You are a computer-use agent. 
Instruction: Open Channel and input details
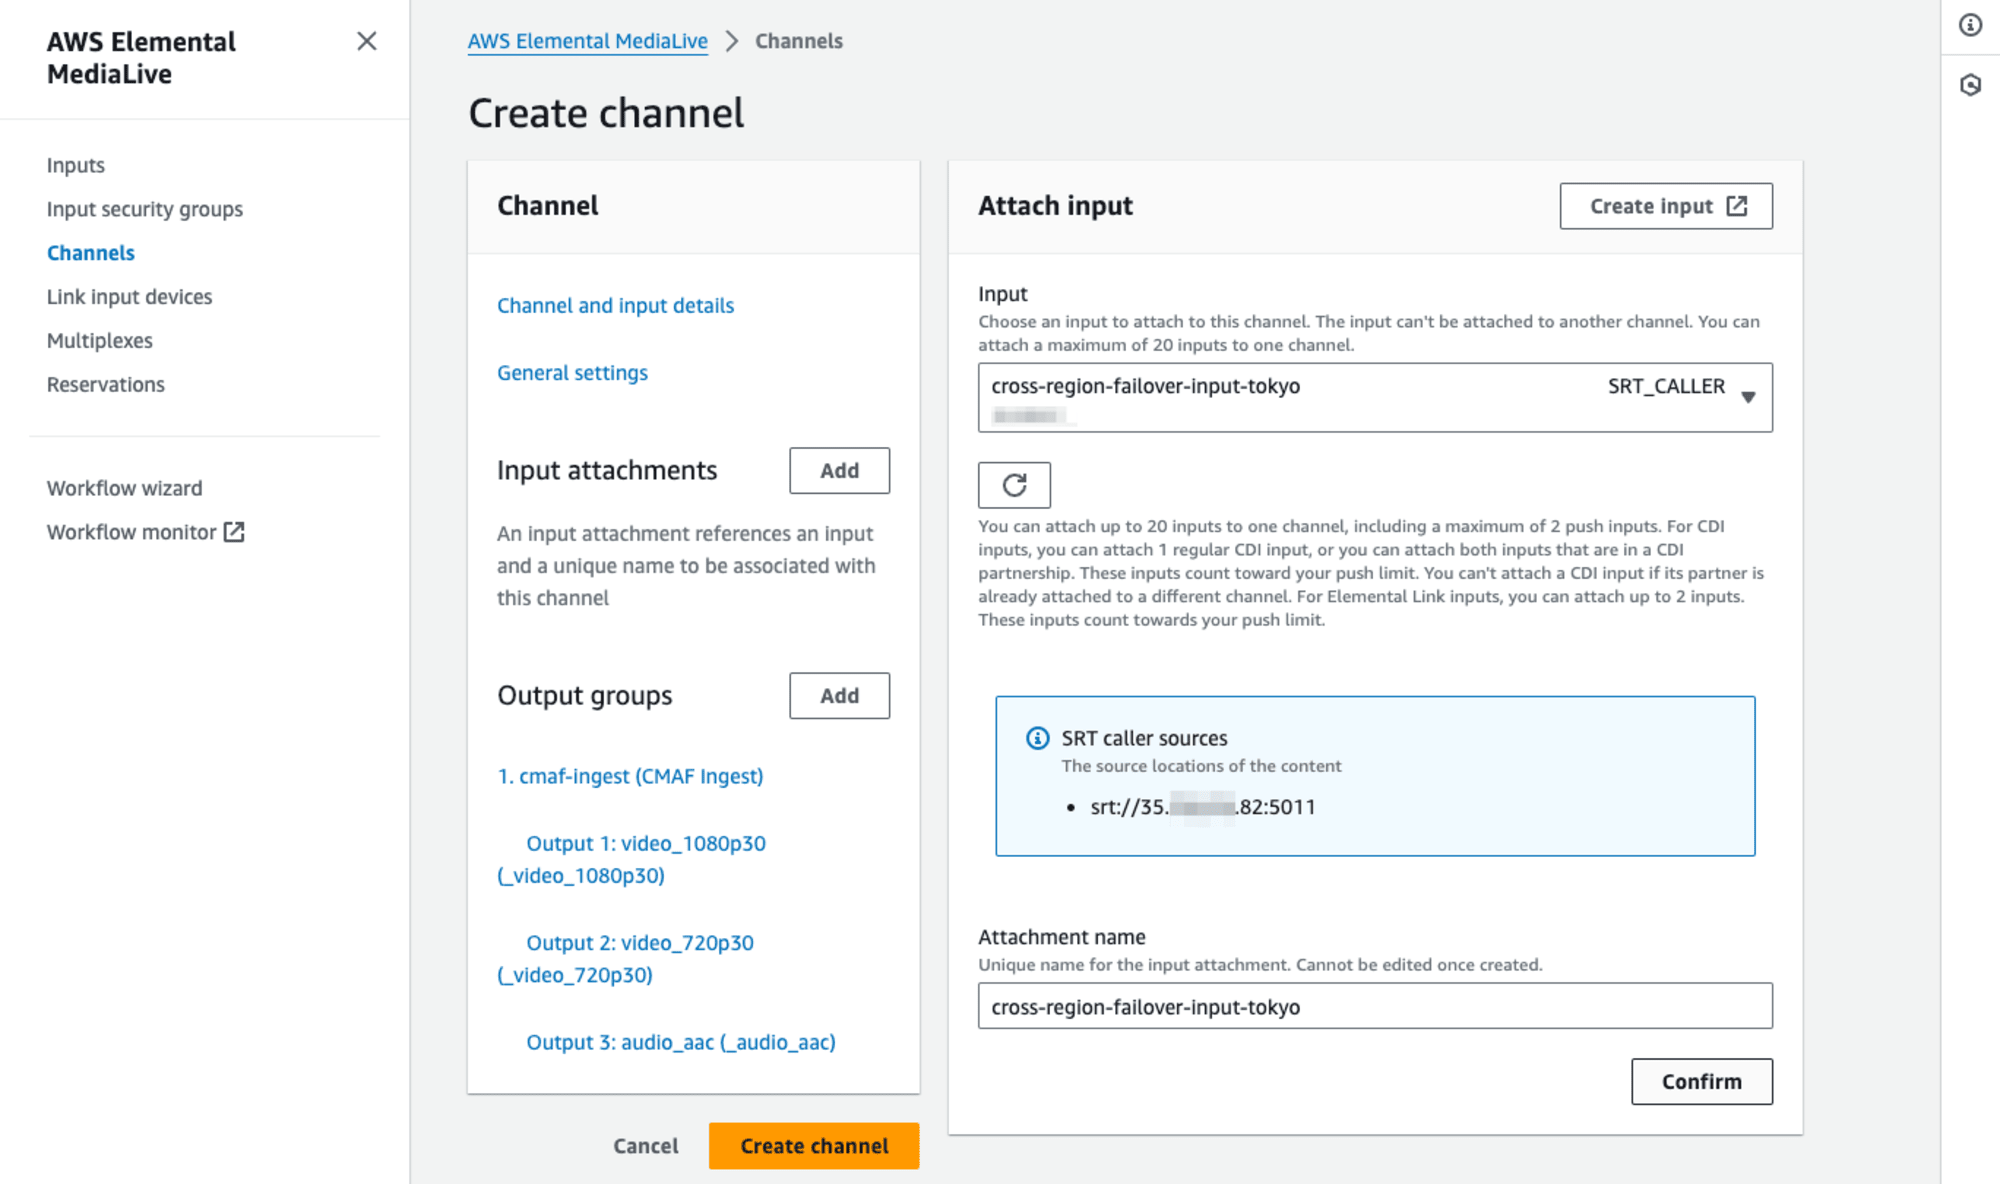pyautogui.click(x=616, y=306)
